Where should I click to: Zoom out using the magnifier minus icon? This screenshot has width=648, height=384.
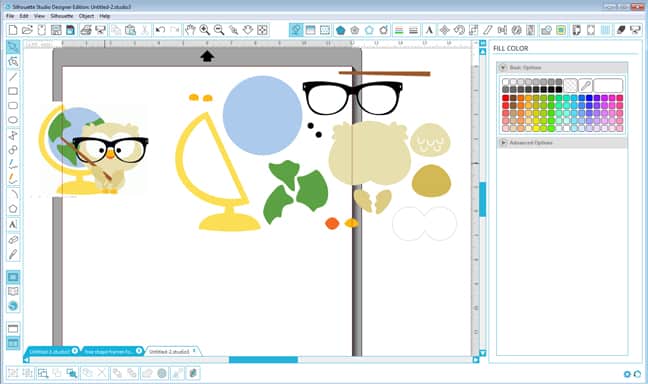[219, 30]
